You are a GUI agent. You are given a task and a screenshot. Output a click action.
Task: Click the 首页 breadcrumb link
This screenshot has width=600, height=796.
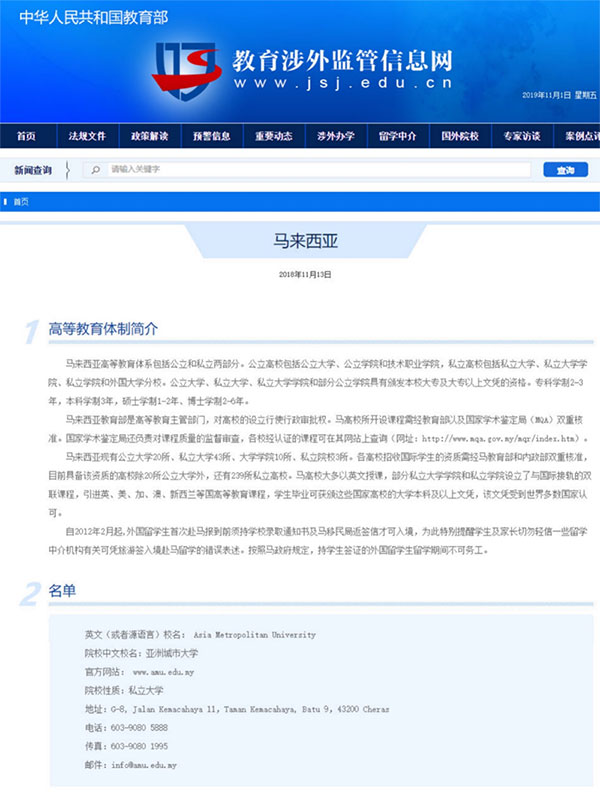click(21, 202)
